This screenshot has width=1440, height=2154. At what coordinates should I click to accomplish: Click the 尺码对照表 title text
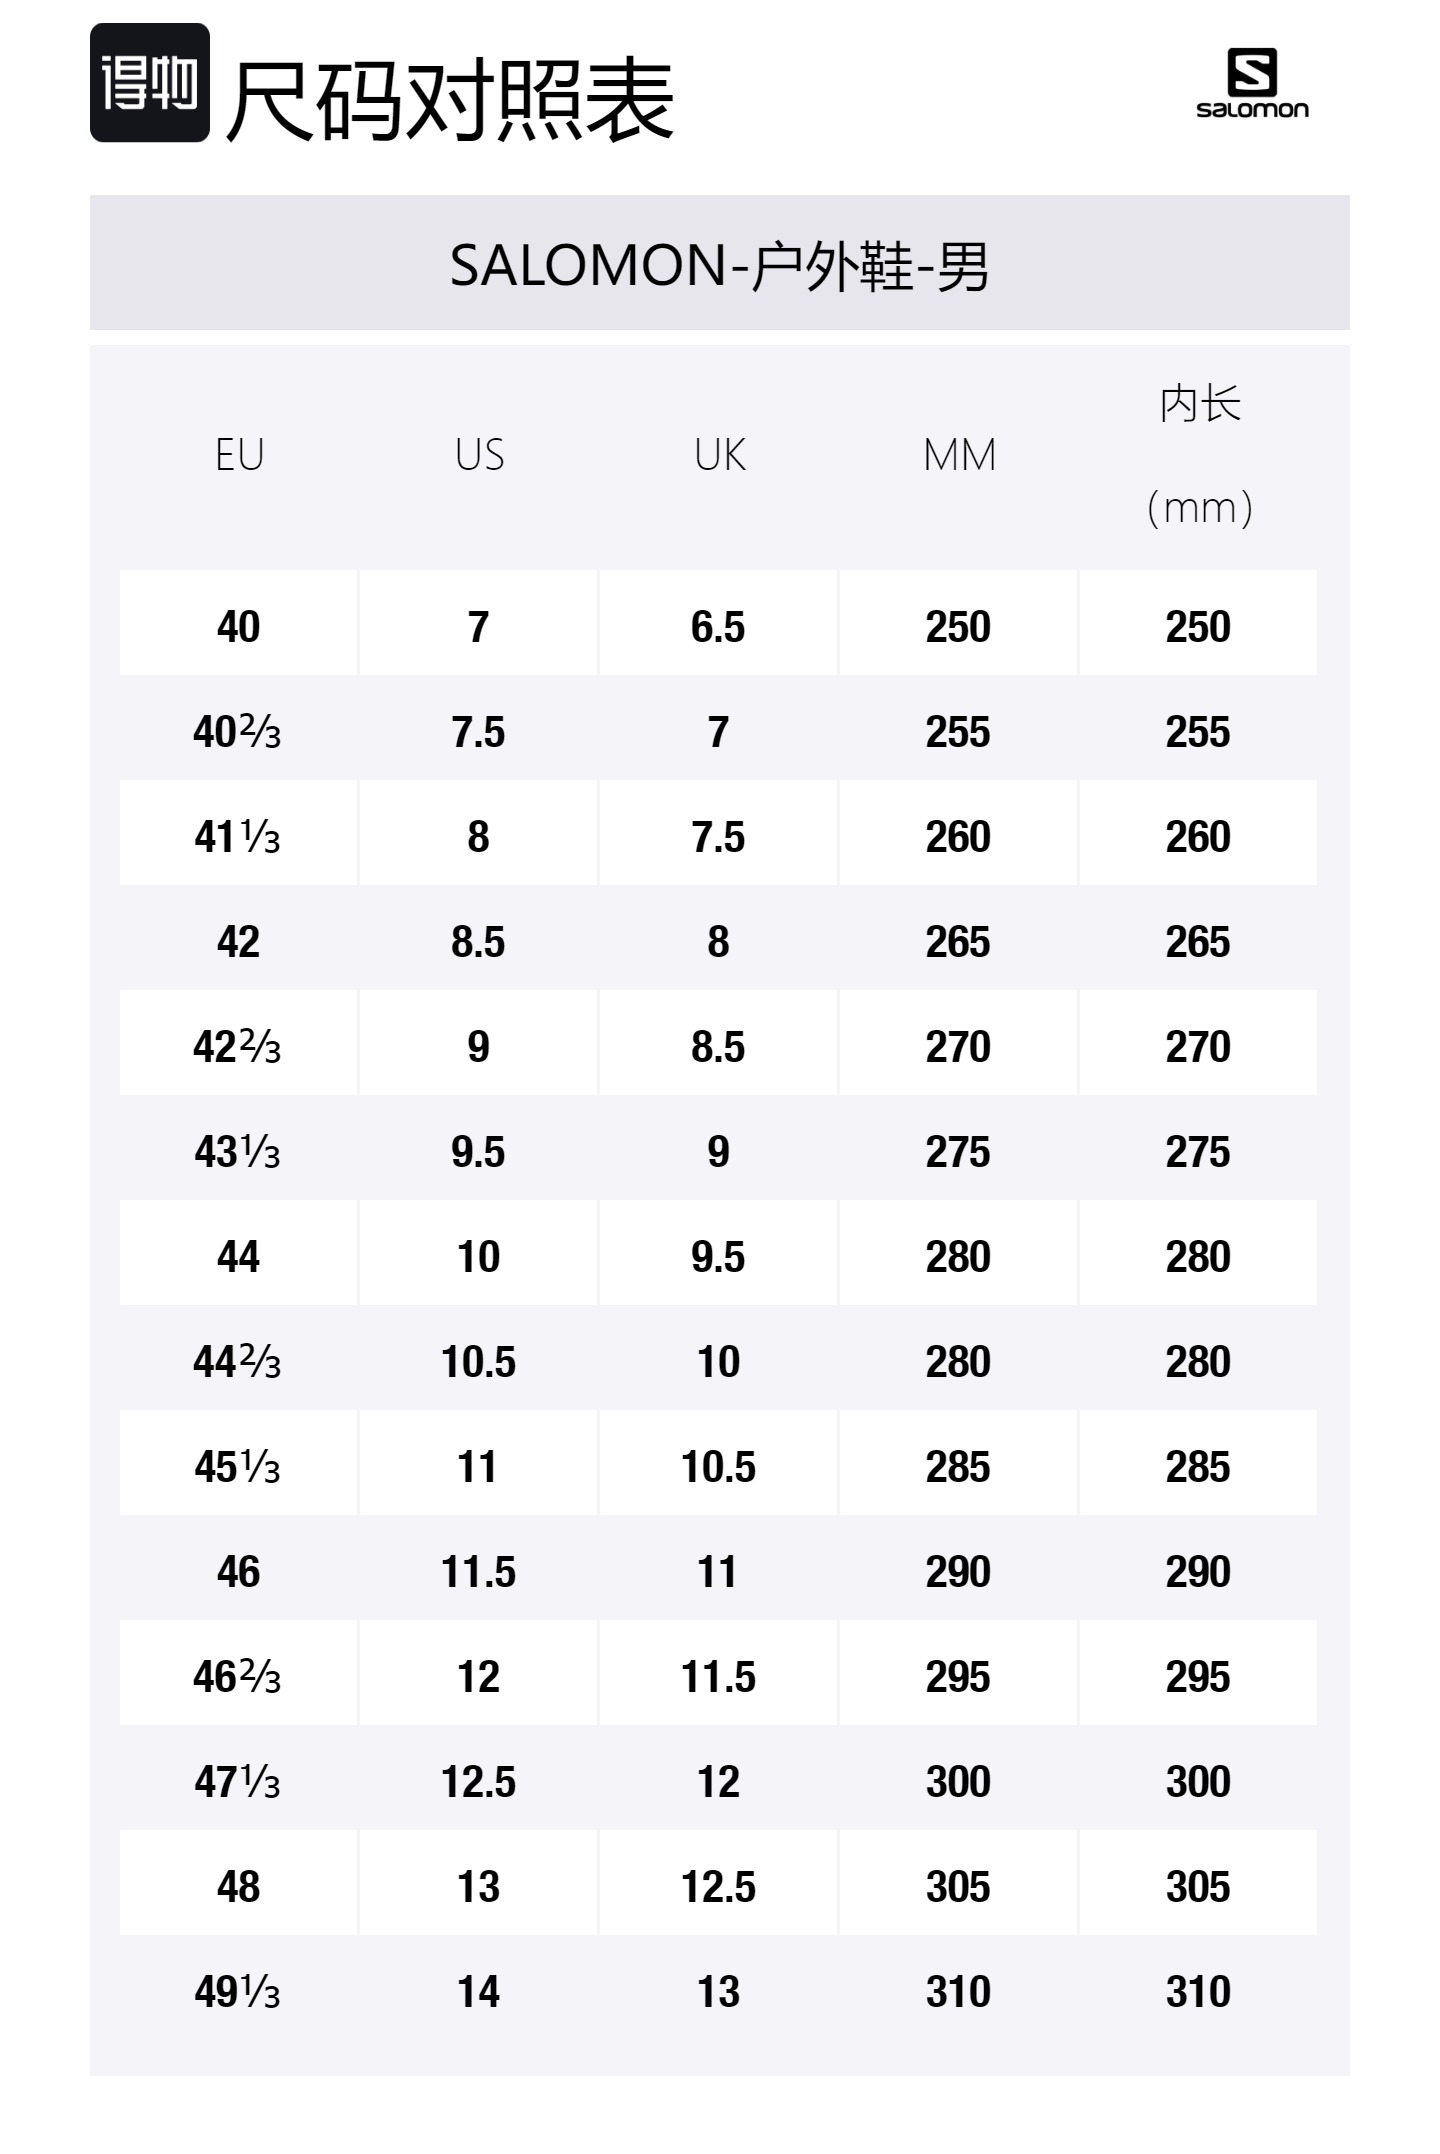click(450, 100)
